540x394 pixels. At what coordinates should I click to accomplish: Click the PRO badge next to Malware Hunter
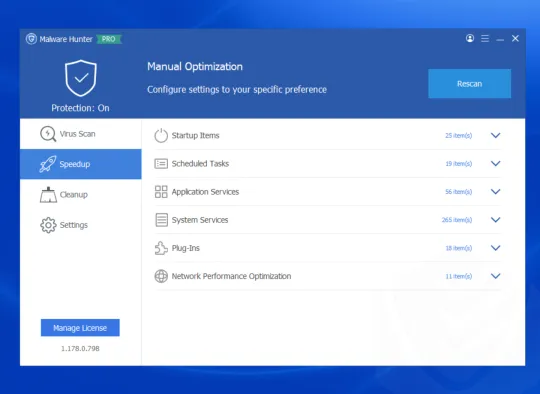click(x=109, y=39)
